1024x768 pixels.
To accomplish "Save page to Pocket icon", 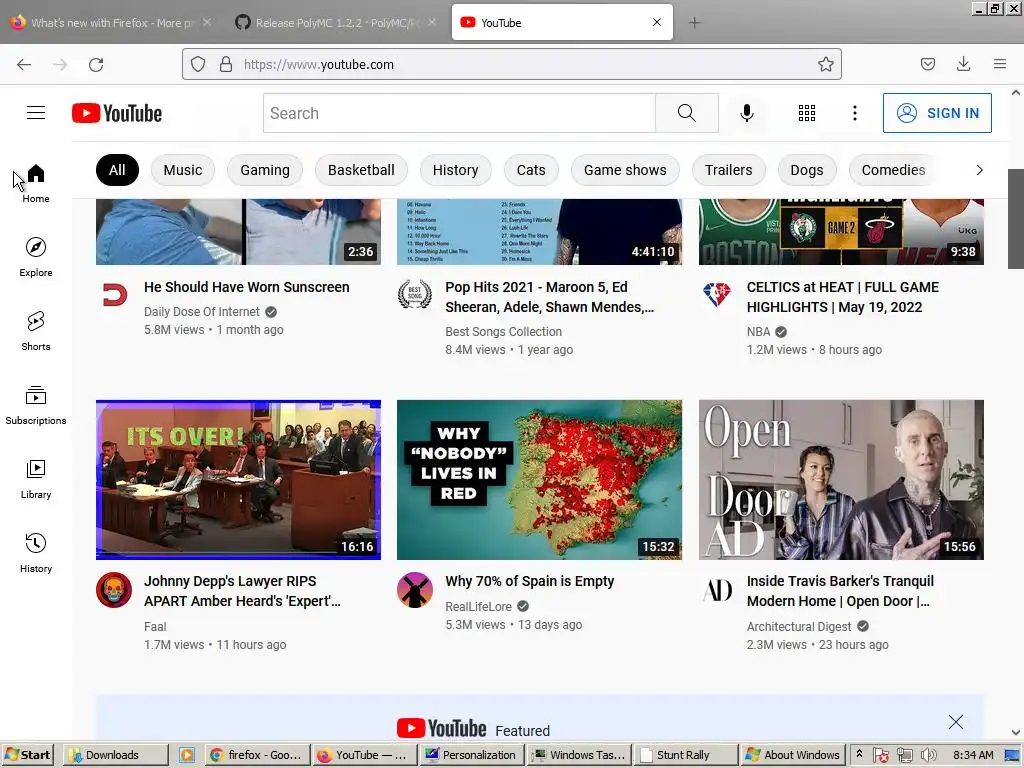I will click(927, 64).
